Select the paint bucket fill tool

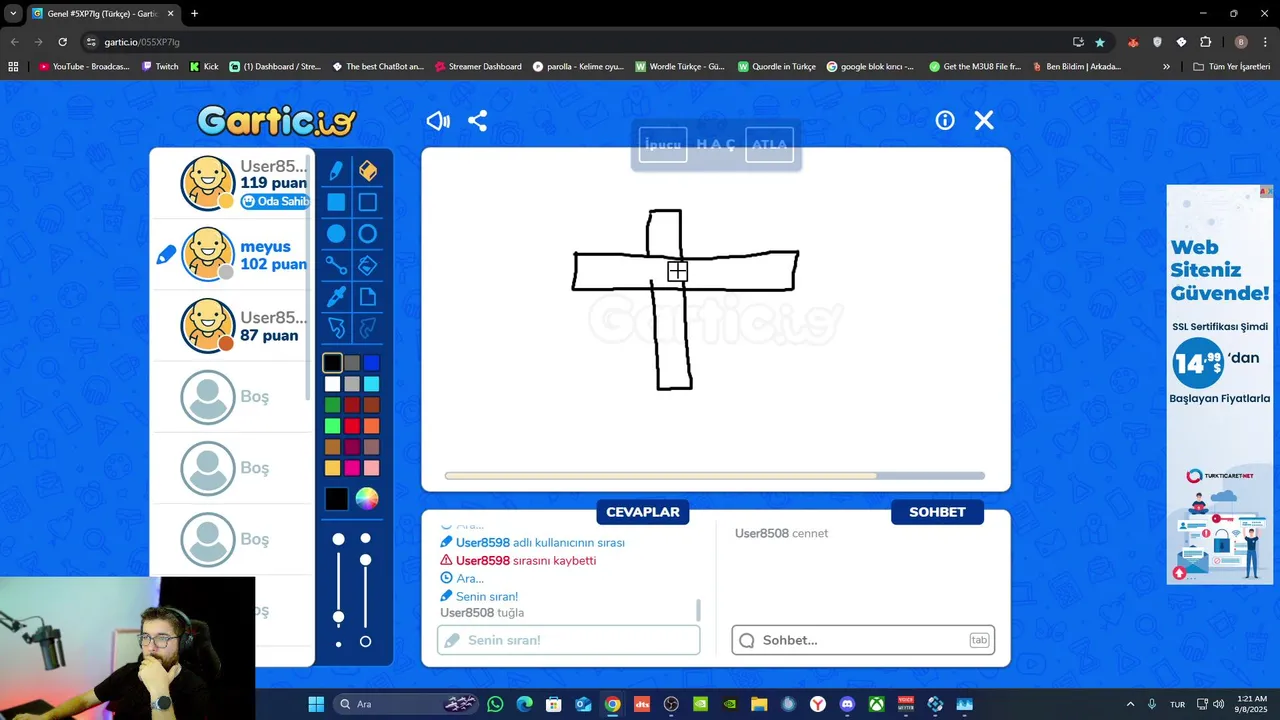pos(367,265)
